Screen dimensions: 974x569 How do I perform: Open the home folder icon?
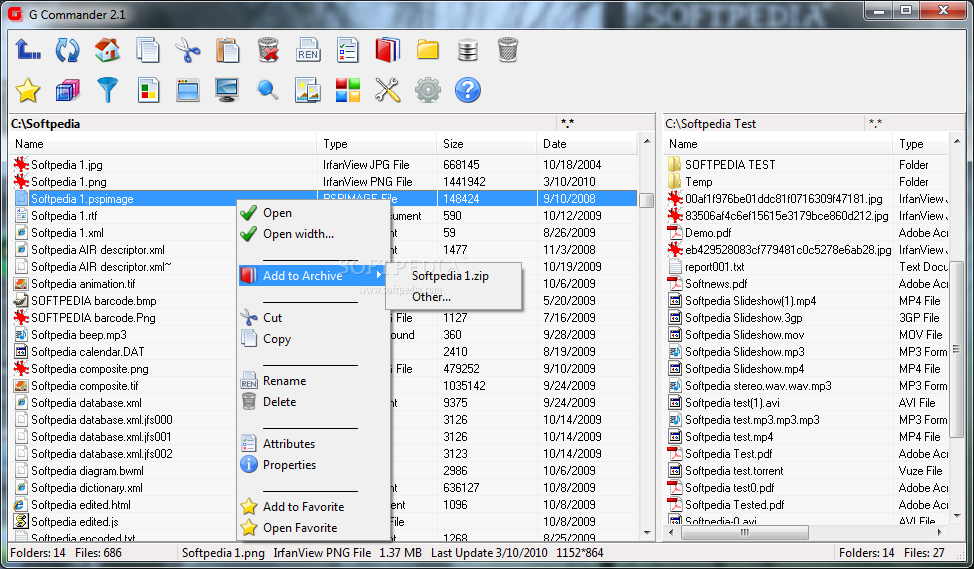107,50
